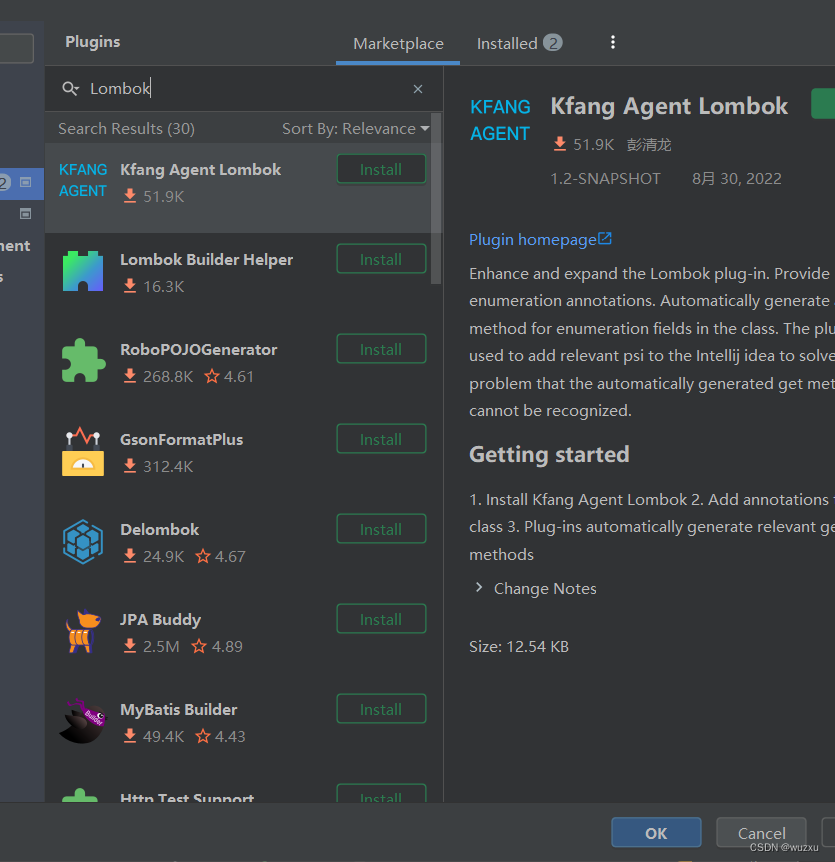The image size is (835, 862).
Task: Click the Size: 12.54 KB text
Action: point(518,646)
